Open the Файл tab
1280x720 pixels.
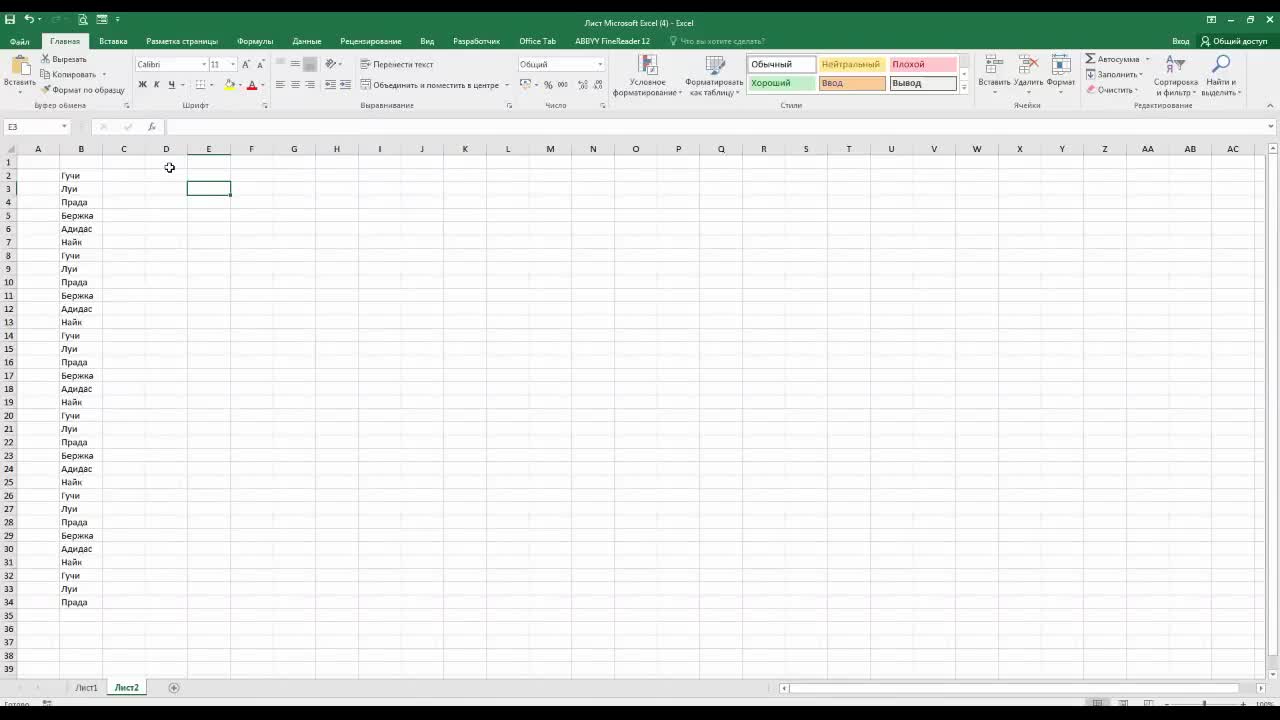pos(20,41)
